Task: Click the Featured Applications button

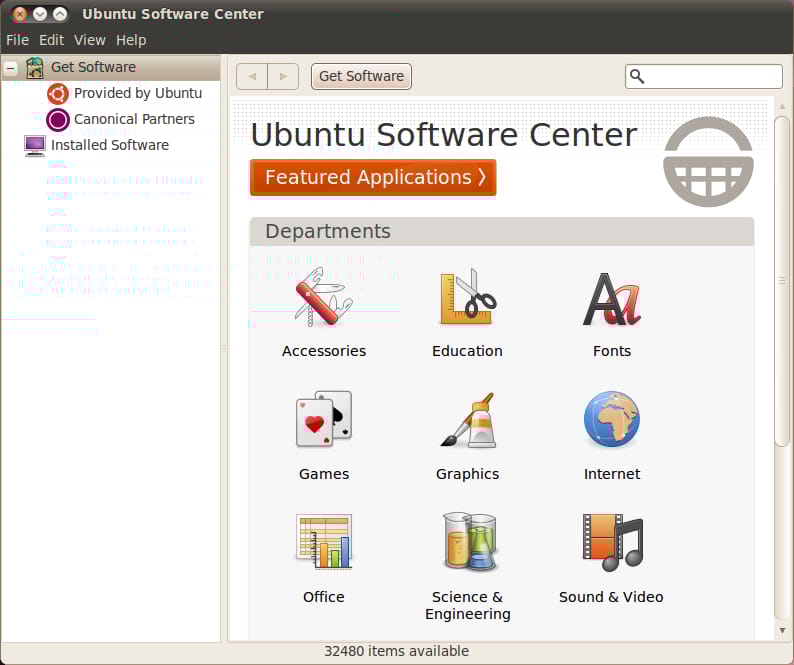Action: coord(373,177)
